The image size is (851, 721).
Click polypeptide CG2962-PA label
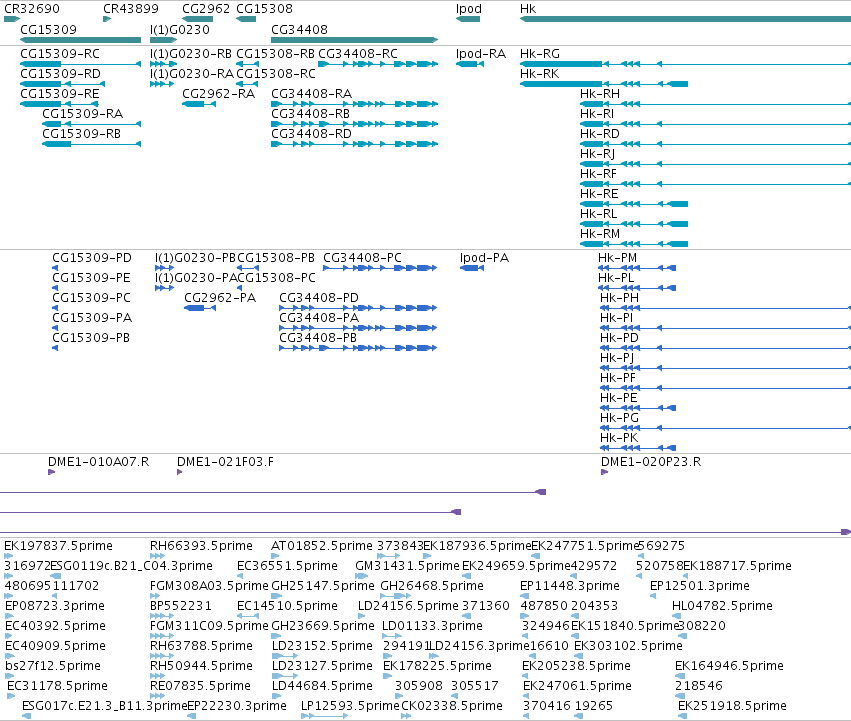[220, 298]
